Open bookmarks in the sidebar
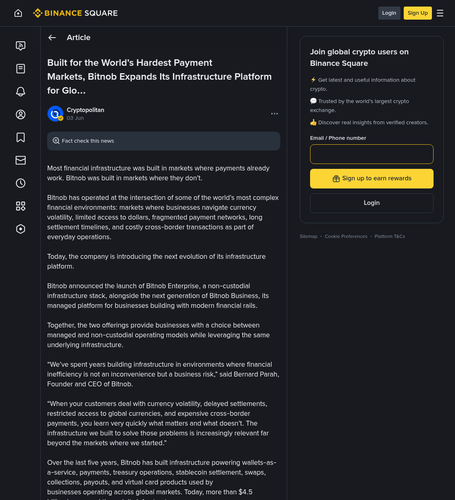 (x=21, y=137)
